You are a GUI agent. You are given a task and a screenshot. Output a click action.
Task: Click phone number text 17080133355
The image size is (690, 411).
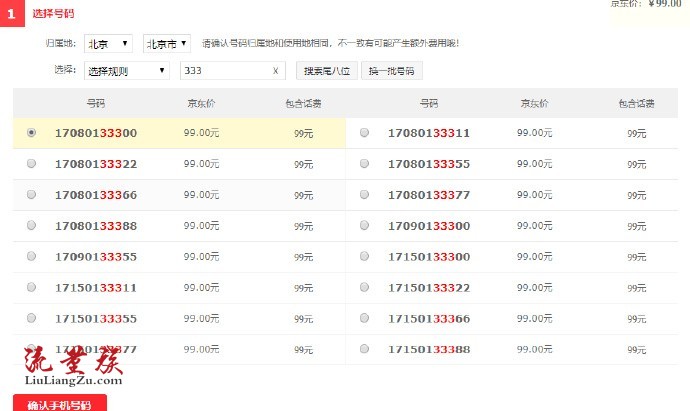[x=429, y=164]
